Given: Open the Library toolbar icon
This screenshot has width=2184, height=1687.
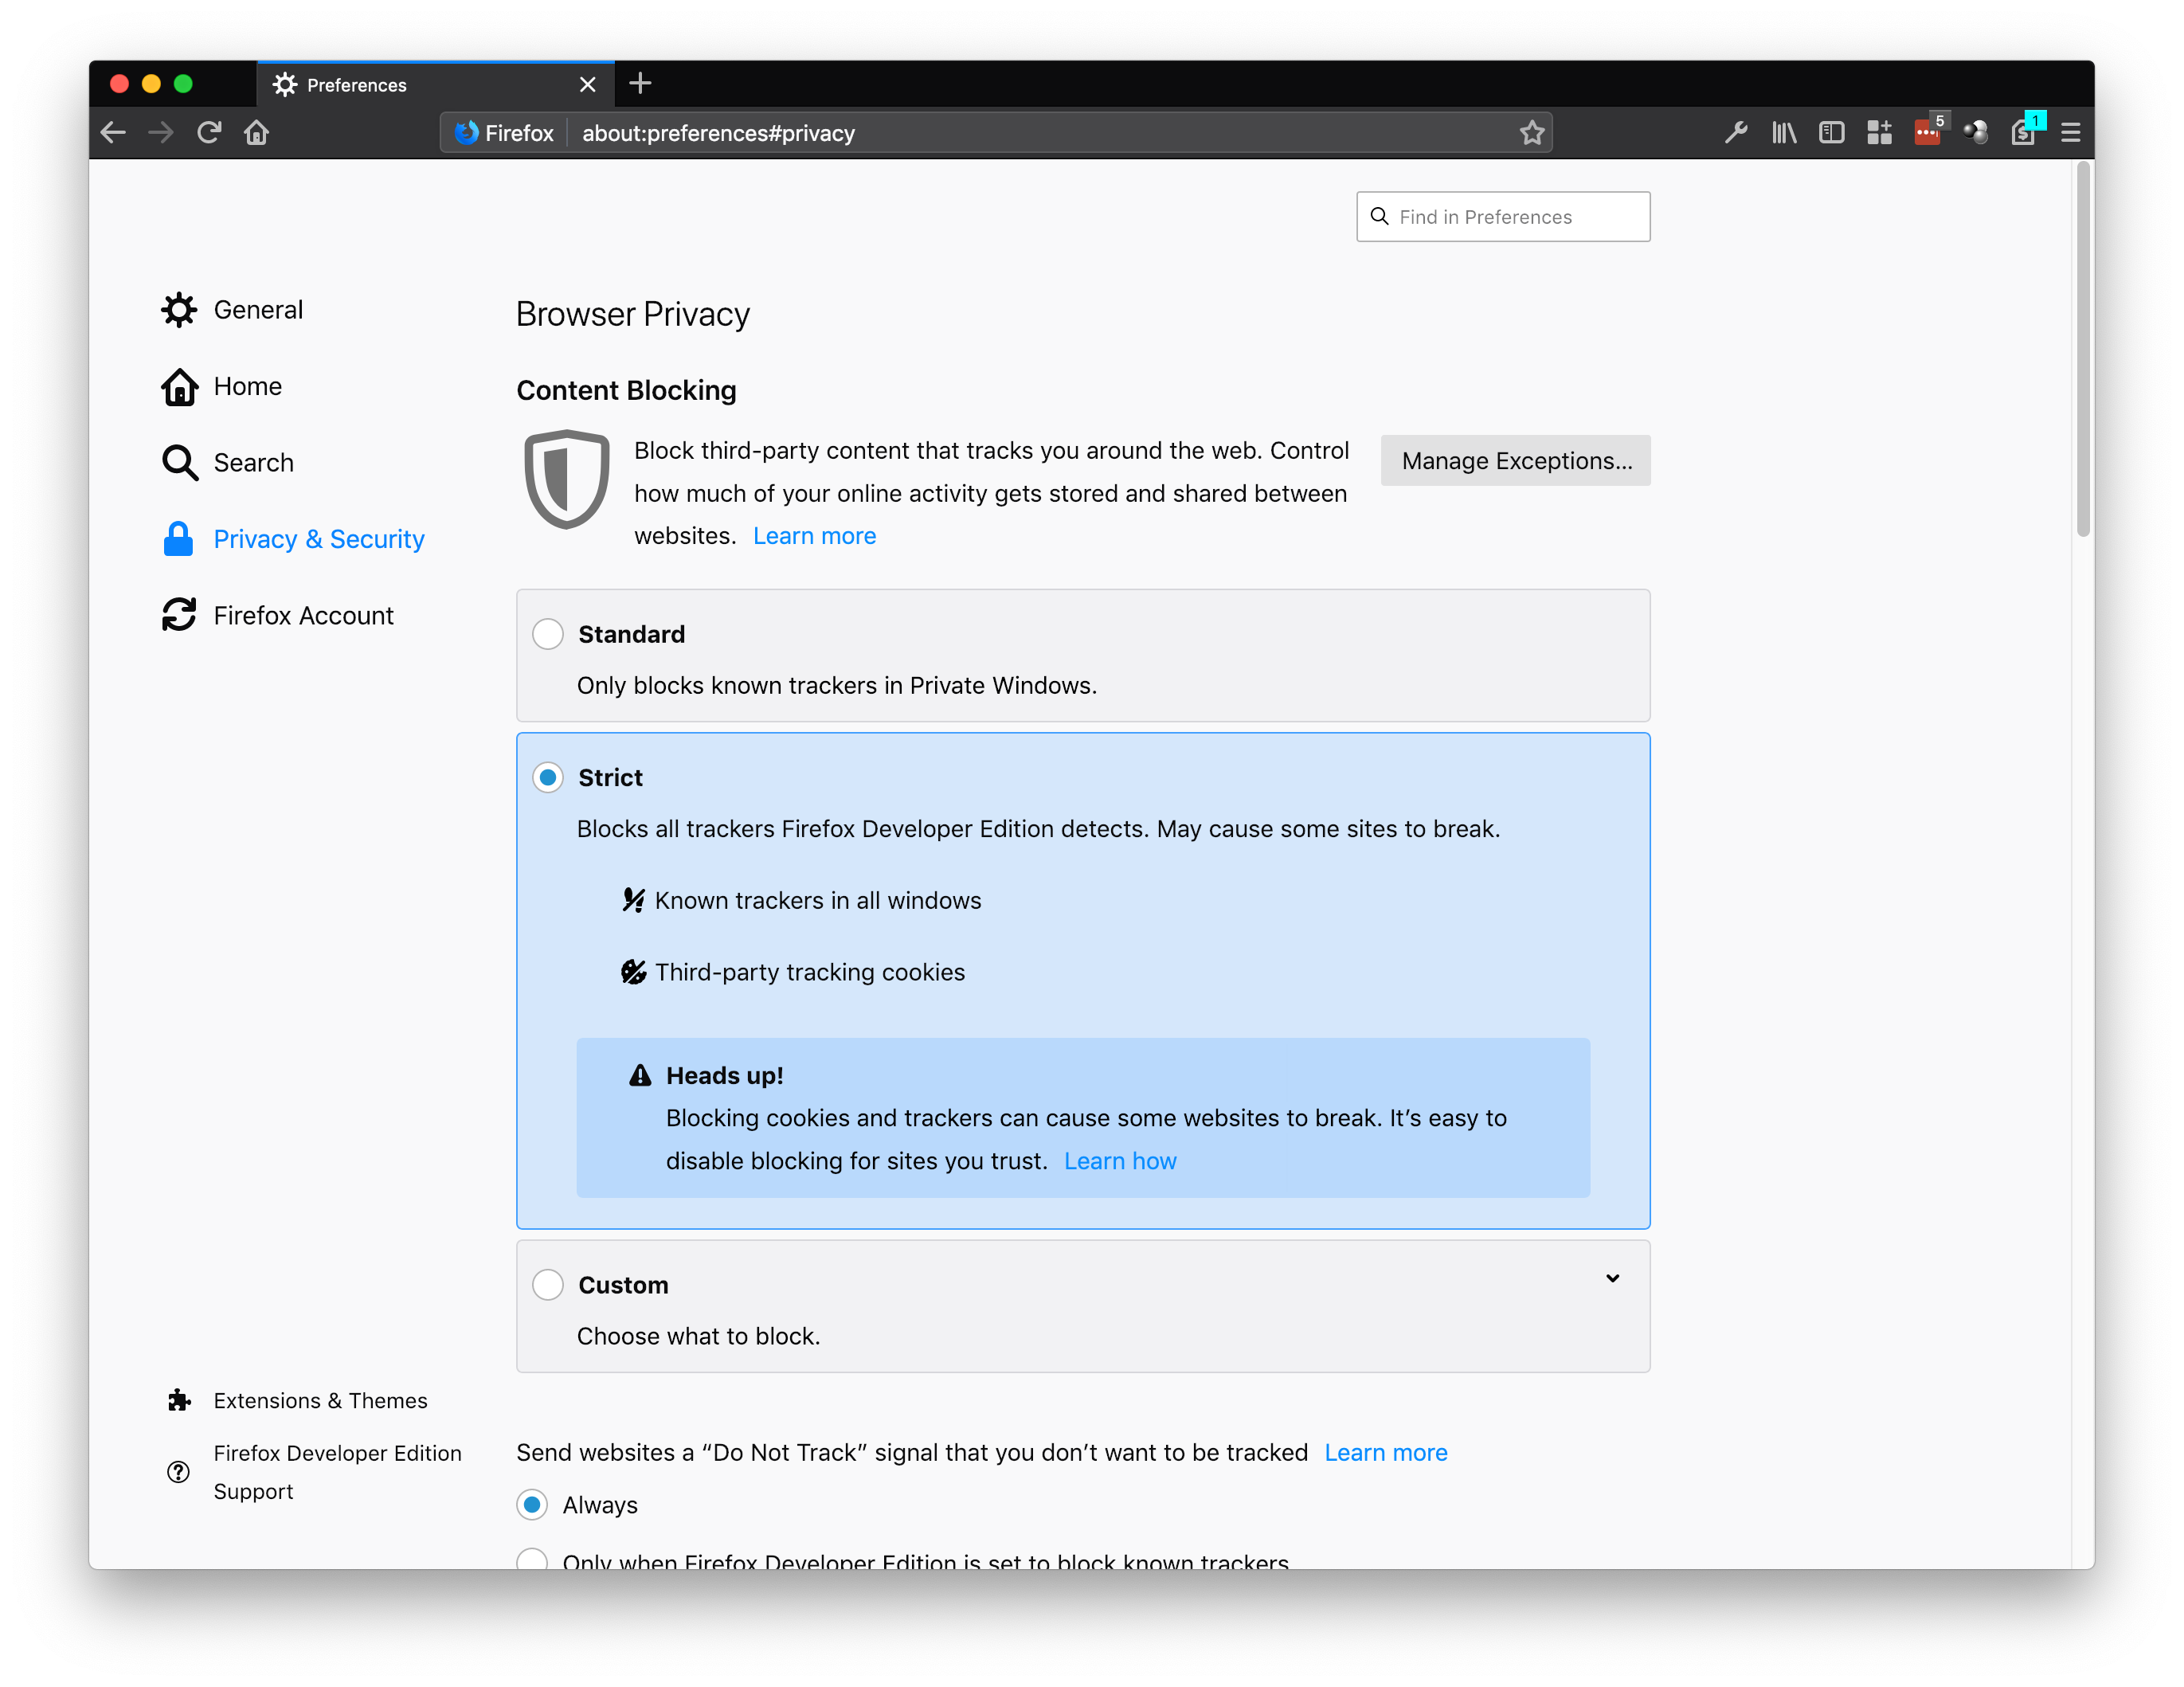Looking at the screenshot, I should pos(1783,133).
